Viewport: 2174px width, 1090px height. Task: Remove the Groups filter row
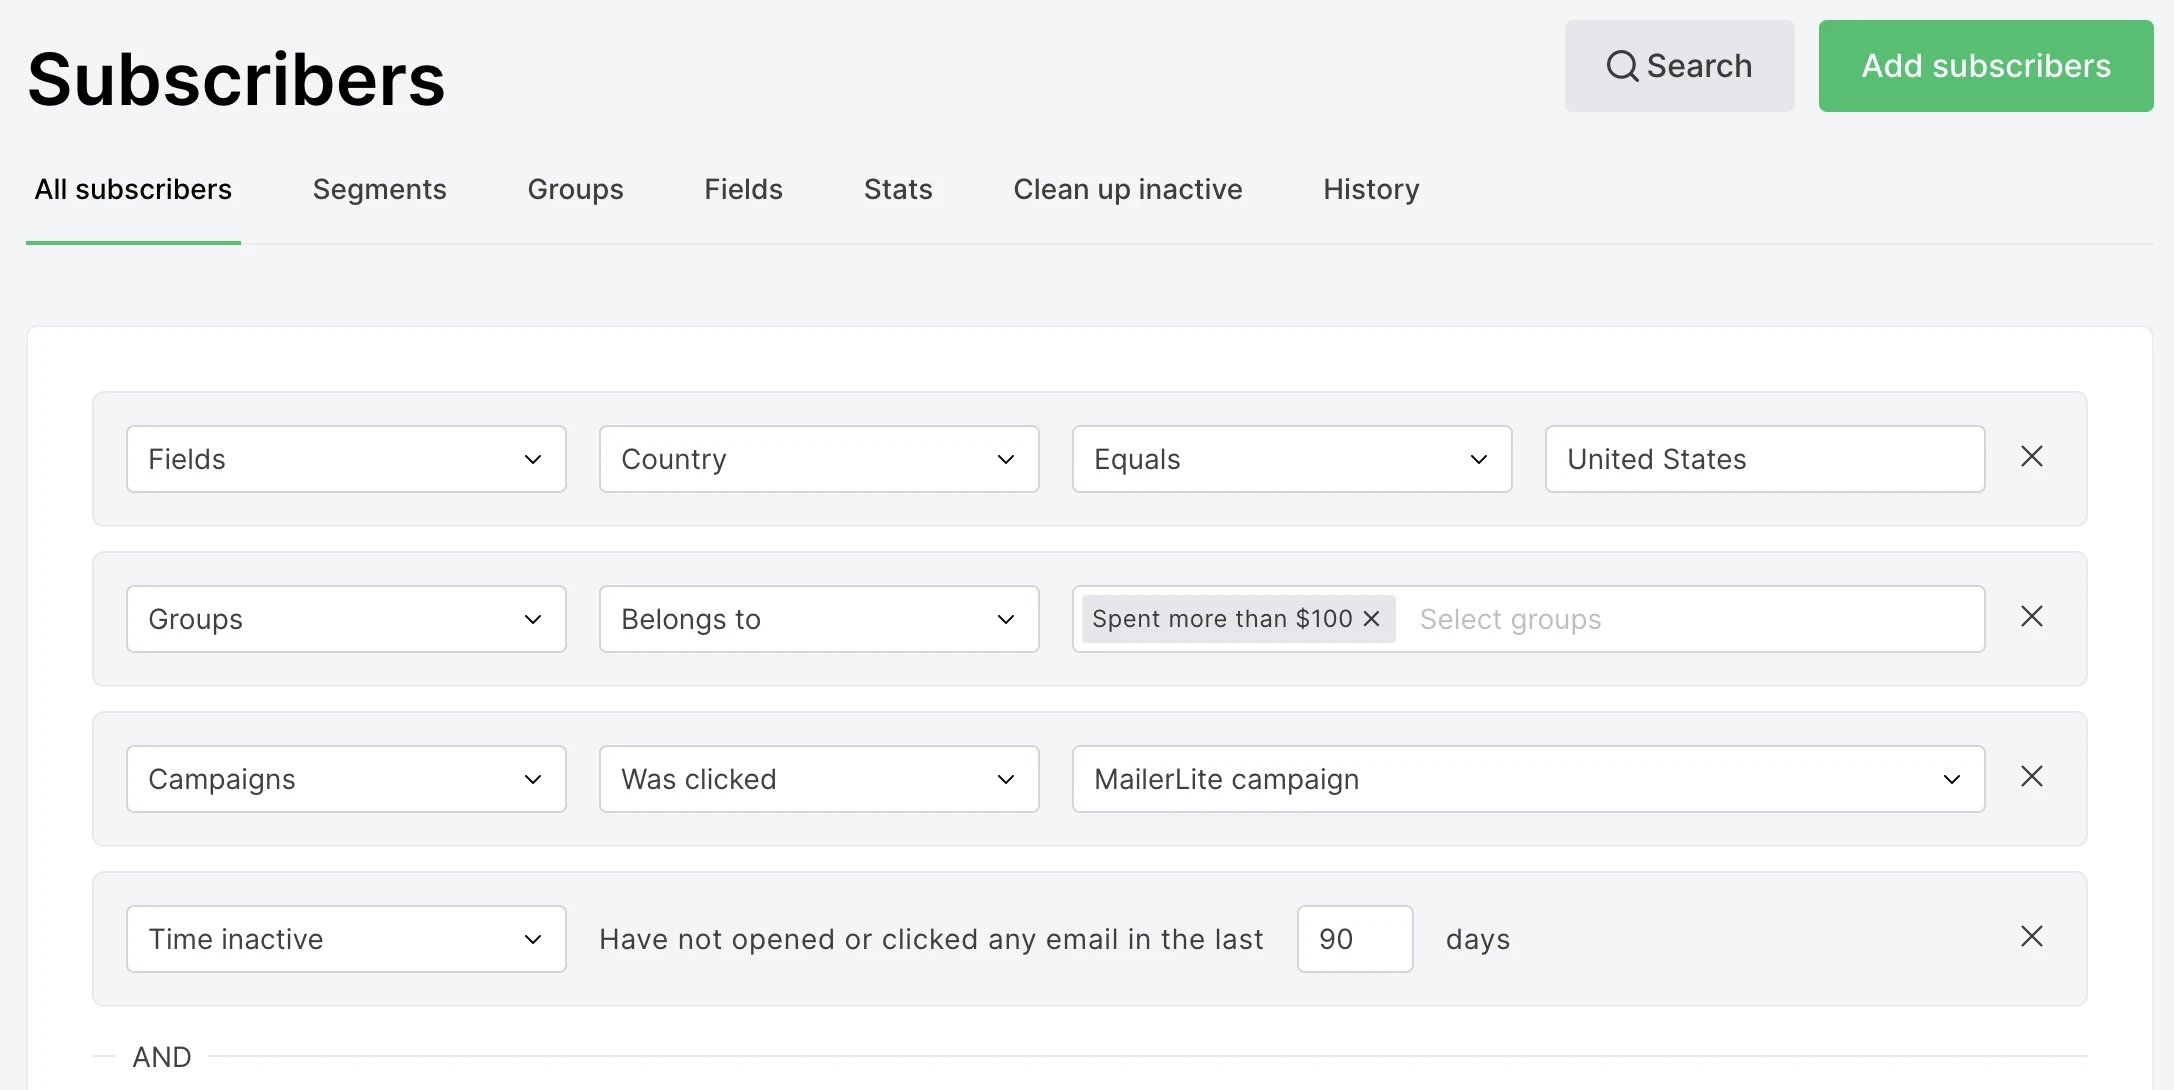click(2031, 617)
